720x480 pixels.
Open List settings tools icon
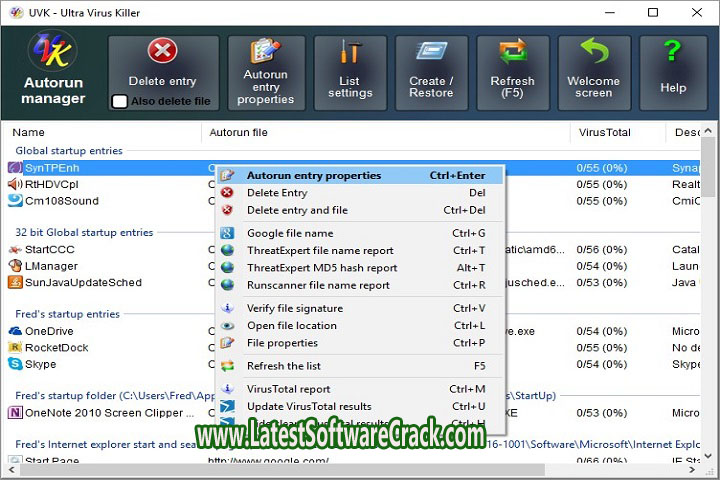pyautogui.click(x=350, y=51)
